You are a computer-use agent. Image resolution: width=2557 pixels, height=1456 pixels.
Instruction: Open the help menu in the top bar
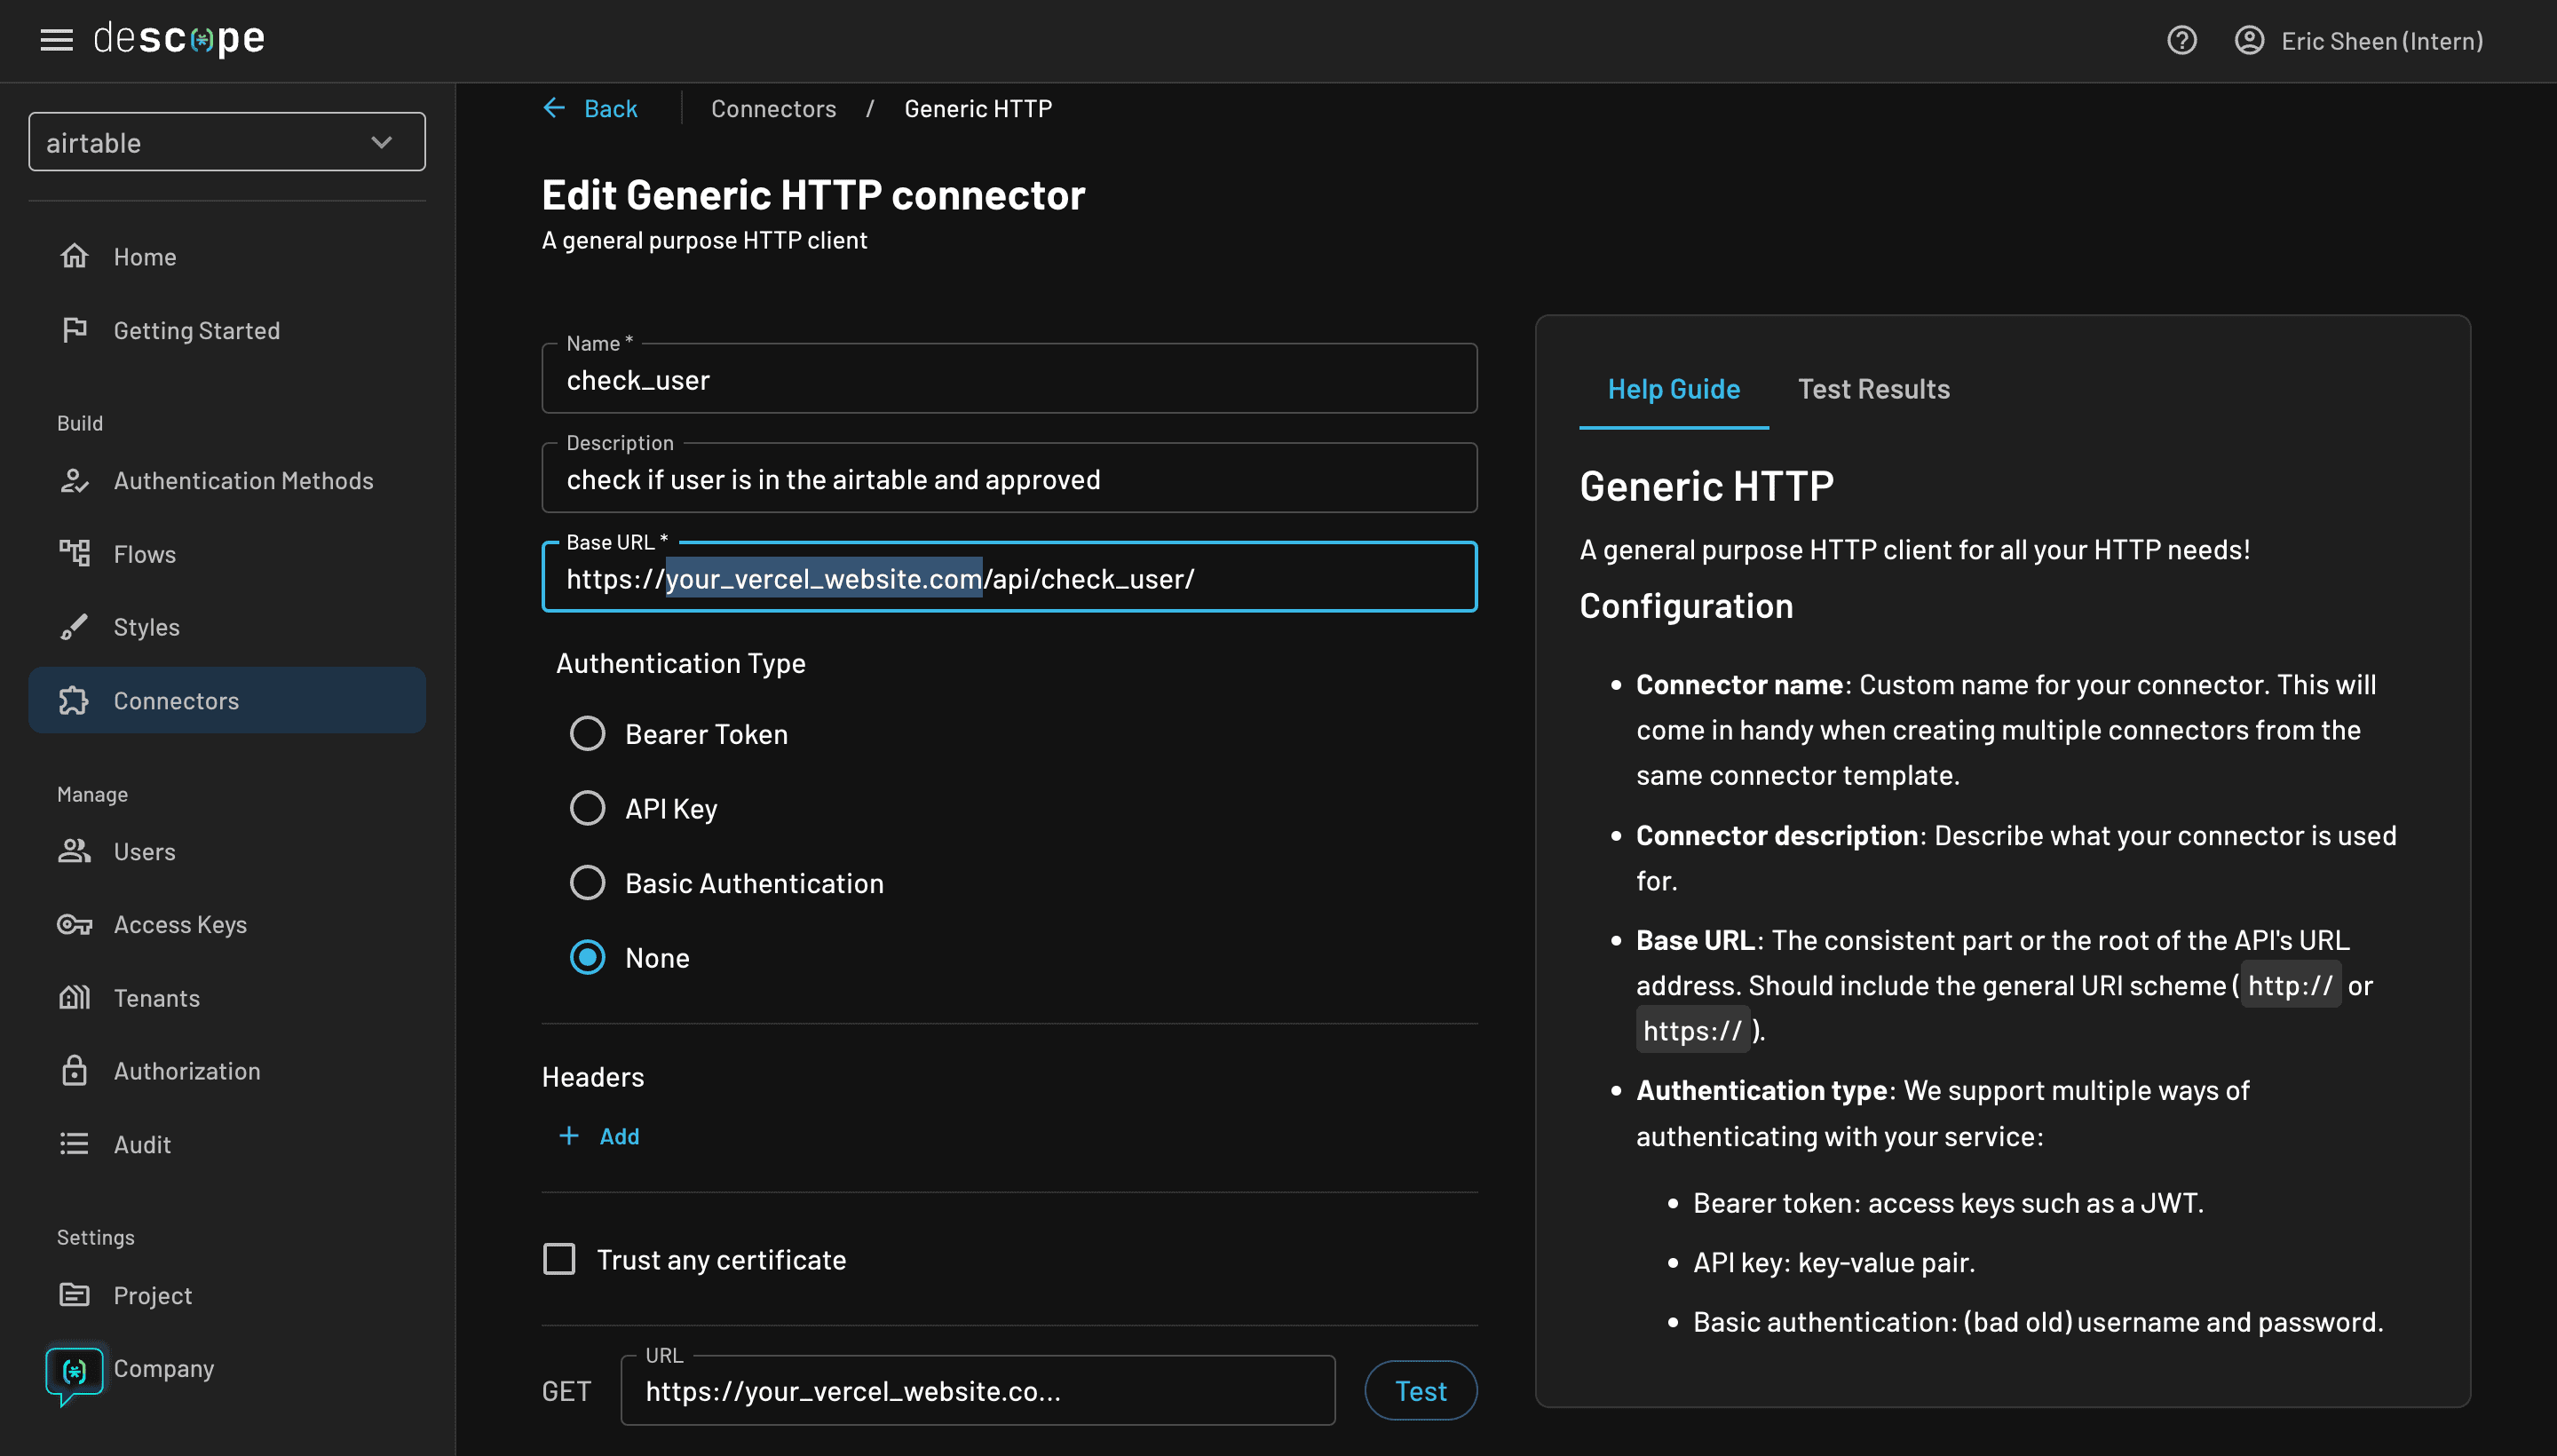[x=2182, y=40]
